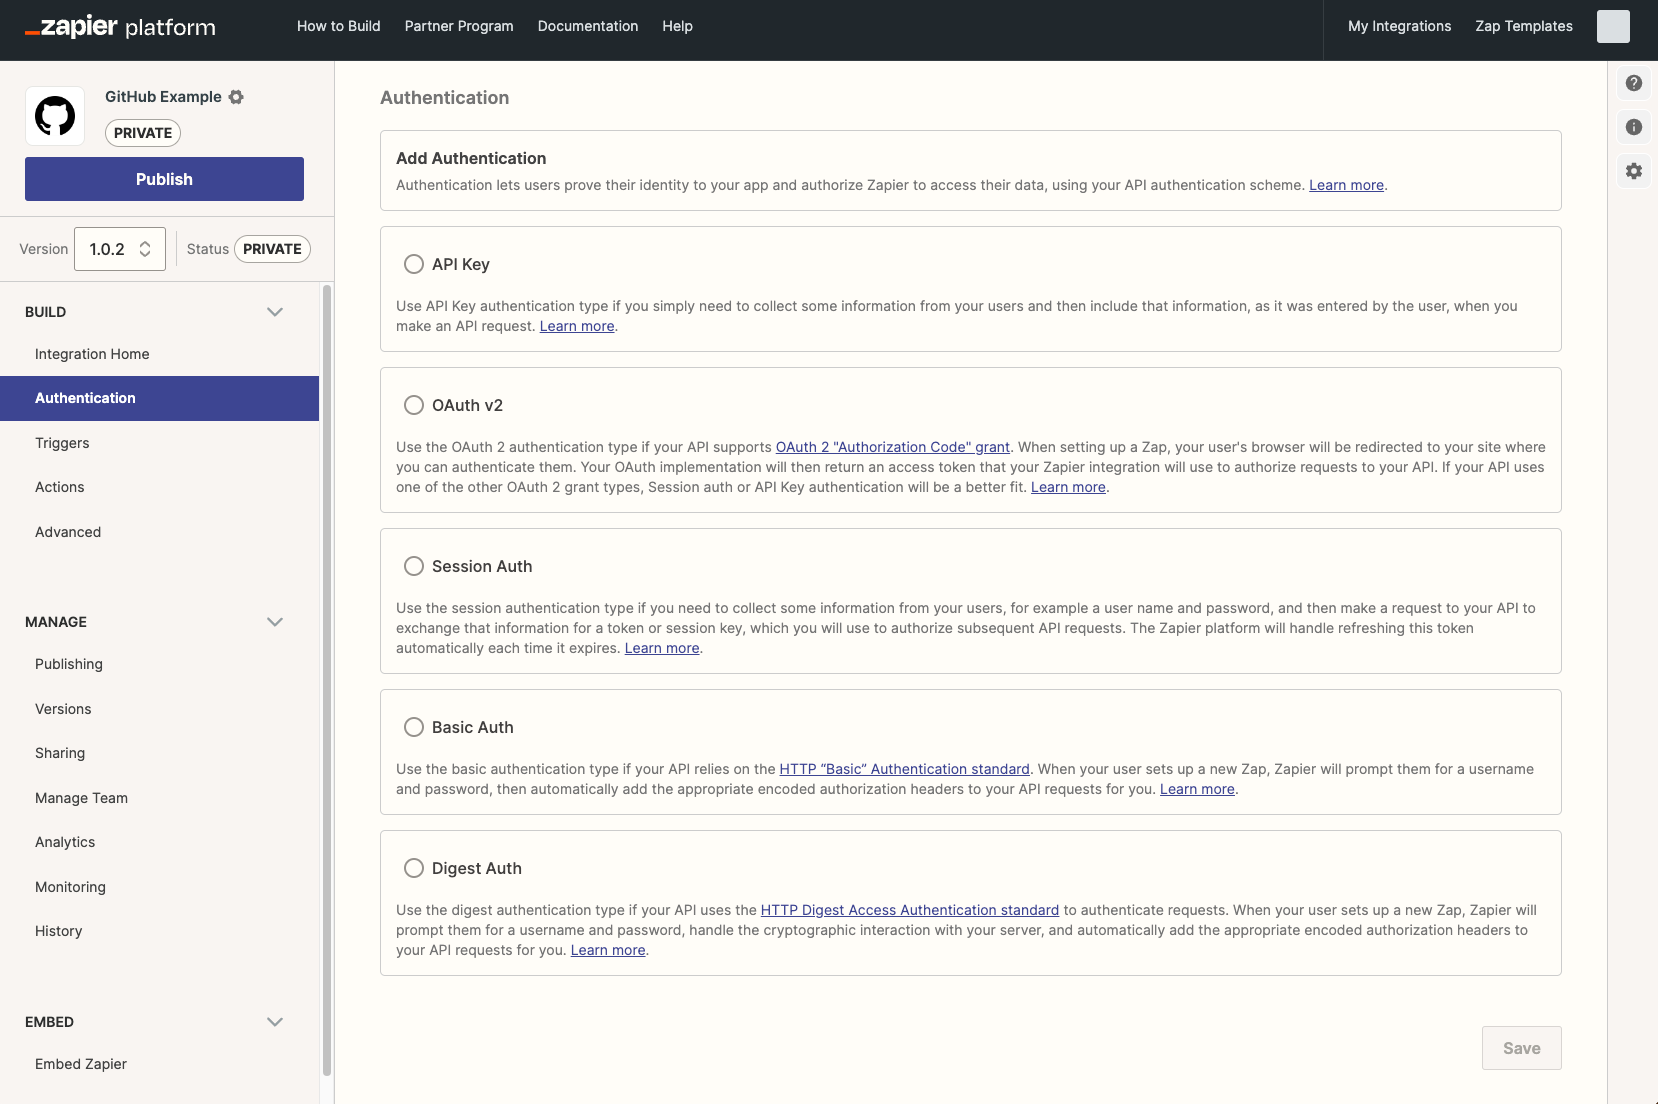Viewport: 1658px width, 1104px height.
Task: Open HTTP "Basic" Authentication standard link
Action: (904, 769)
